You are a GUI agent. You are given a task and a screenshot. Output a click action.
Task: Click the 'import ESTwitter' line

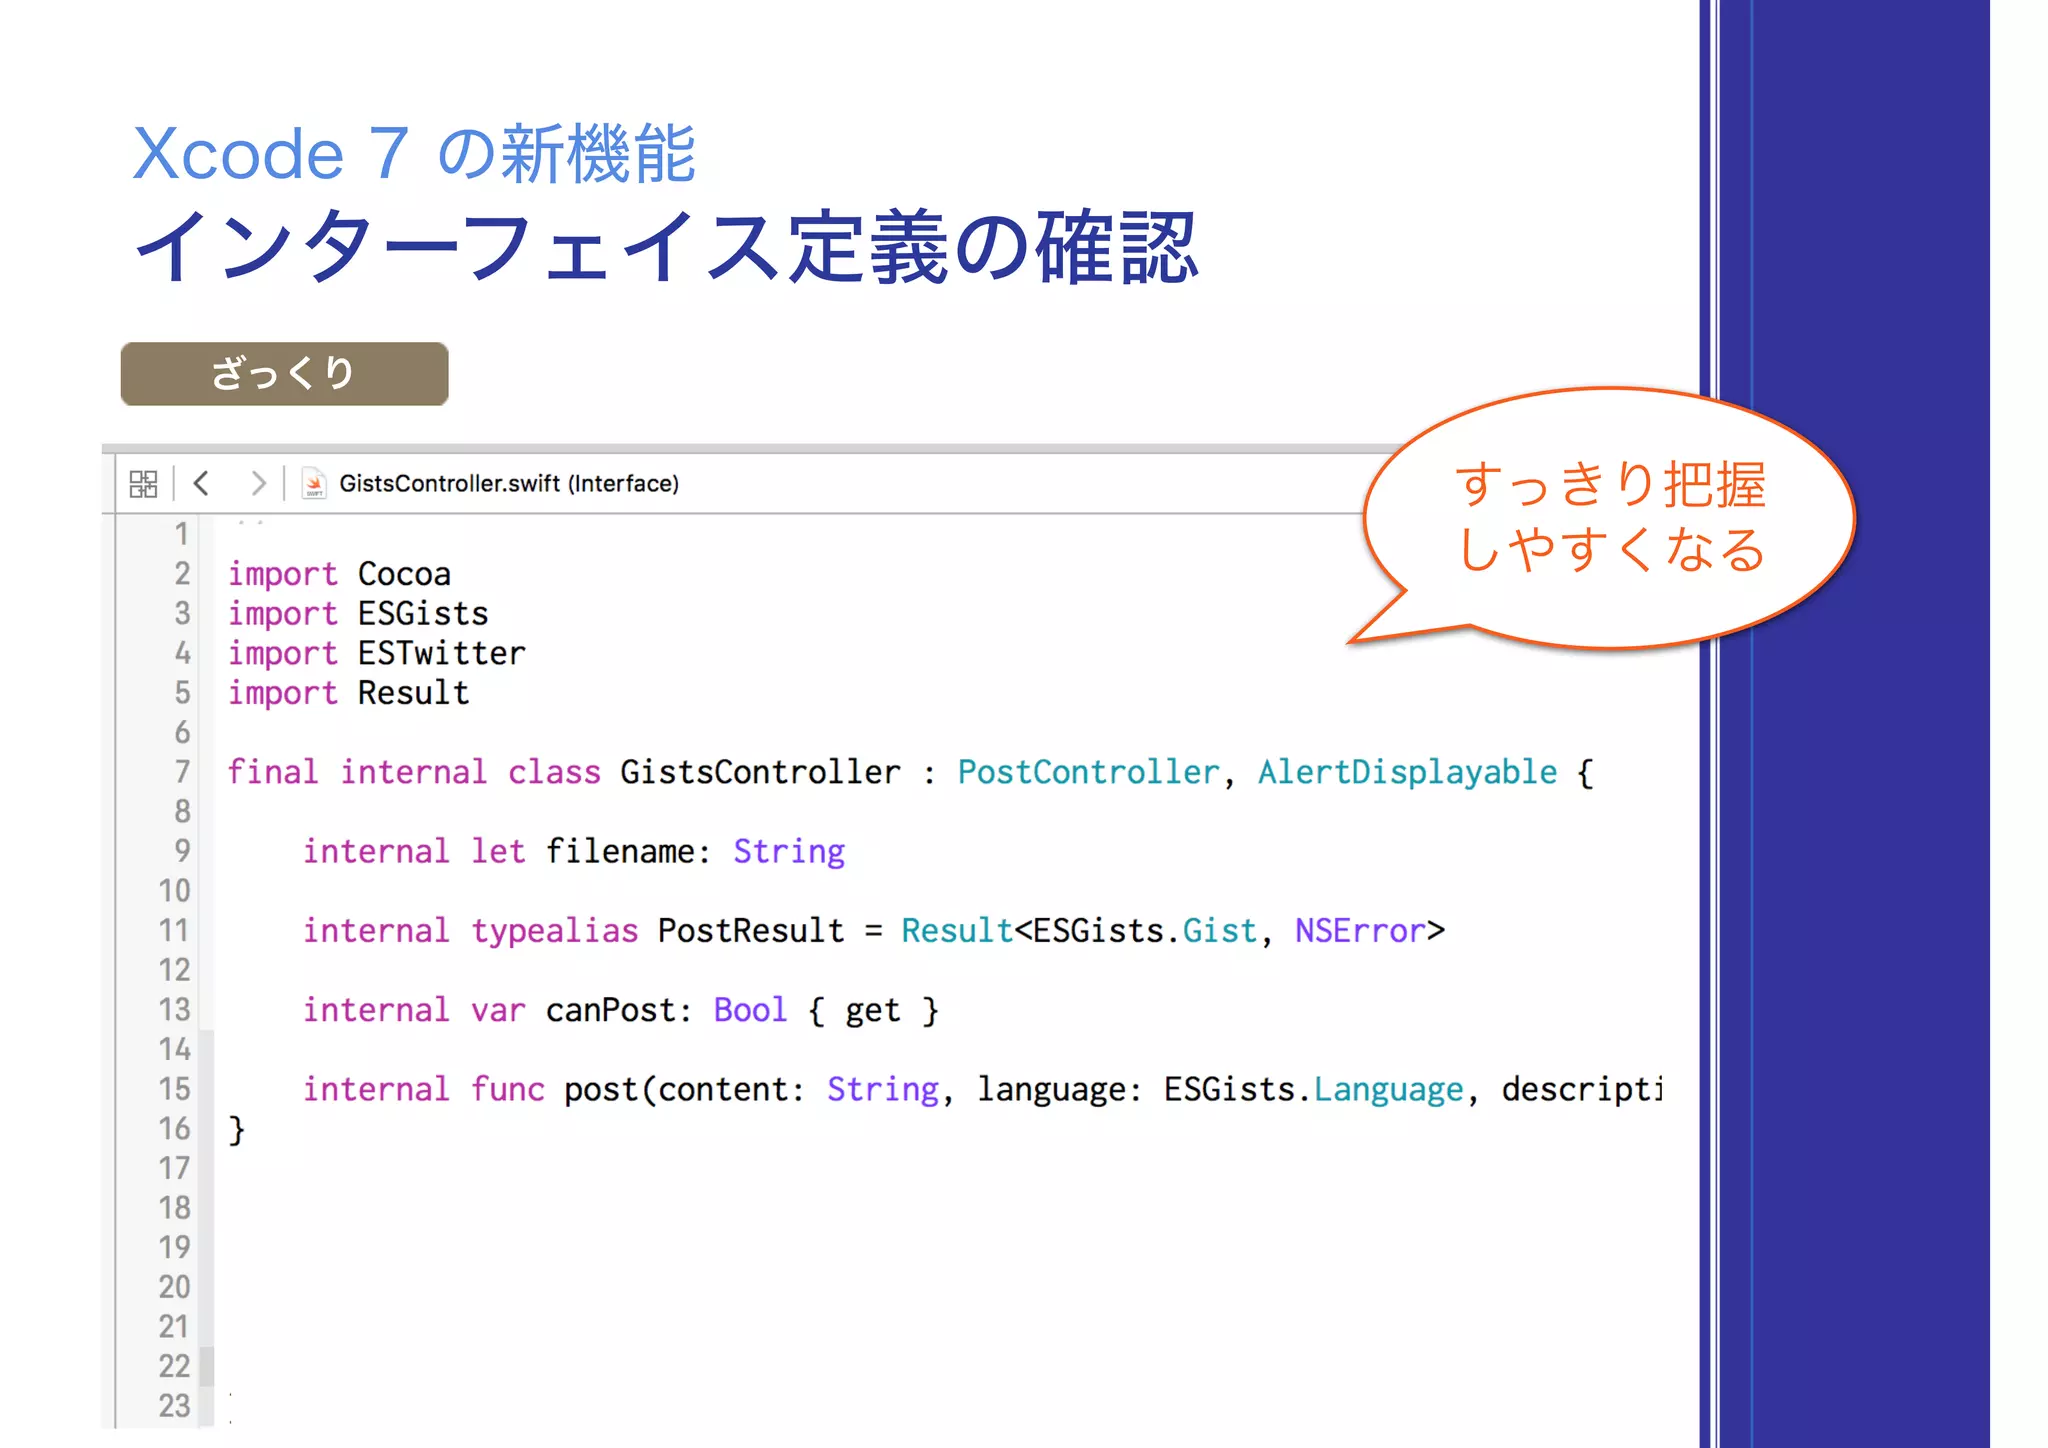tap(377, 653)
